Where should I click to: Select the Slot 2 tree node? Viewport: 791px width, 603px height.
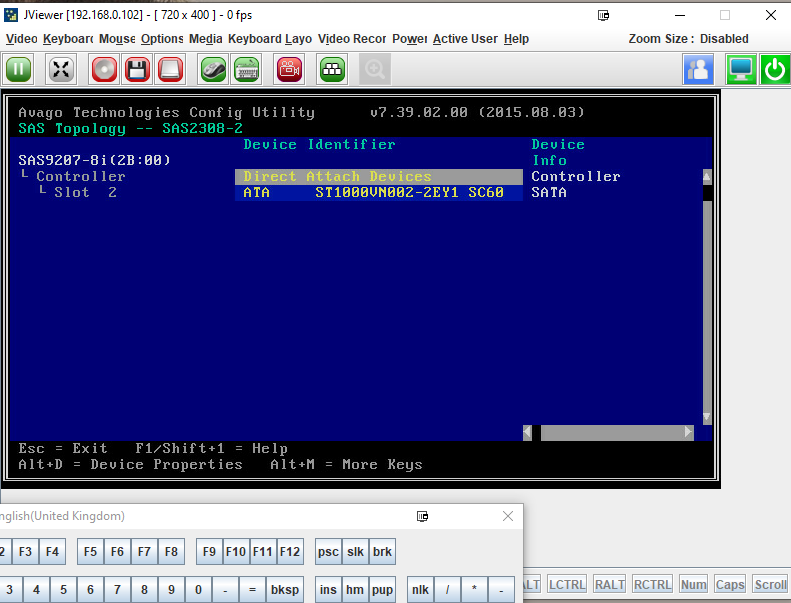point(85,192)
